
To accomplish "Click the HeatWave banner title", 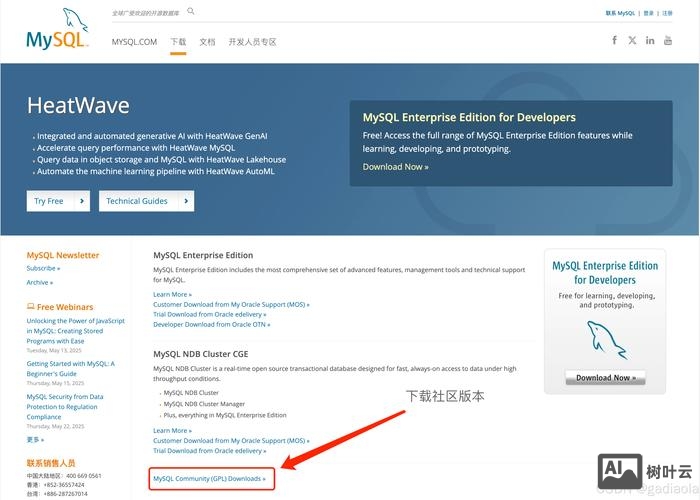I will coord(78,106).
